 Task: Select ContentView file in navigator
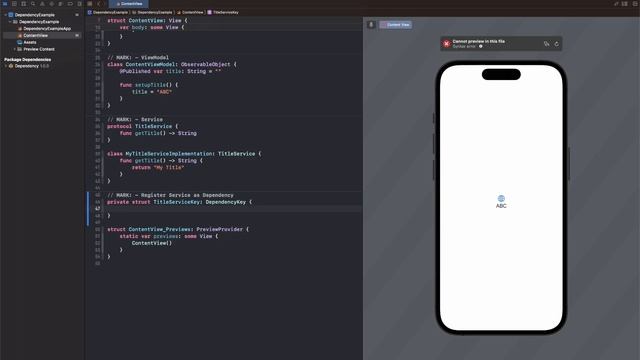42,36
